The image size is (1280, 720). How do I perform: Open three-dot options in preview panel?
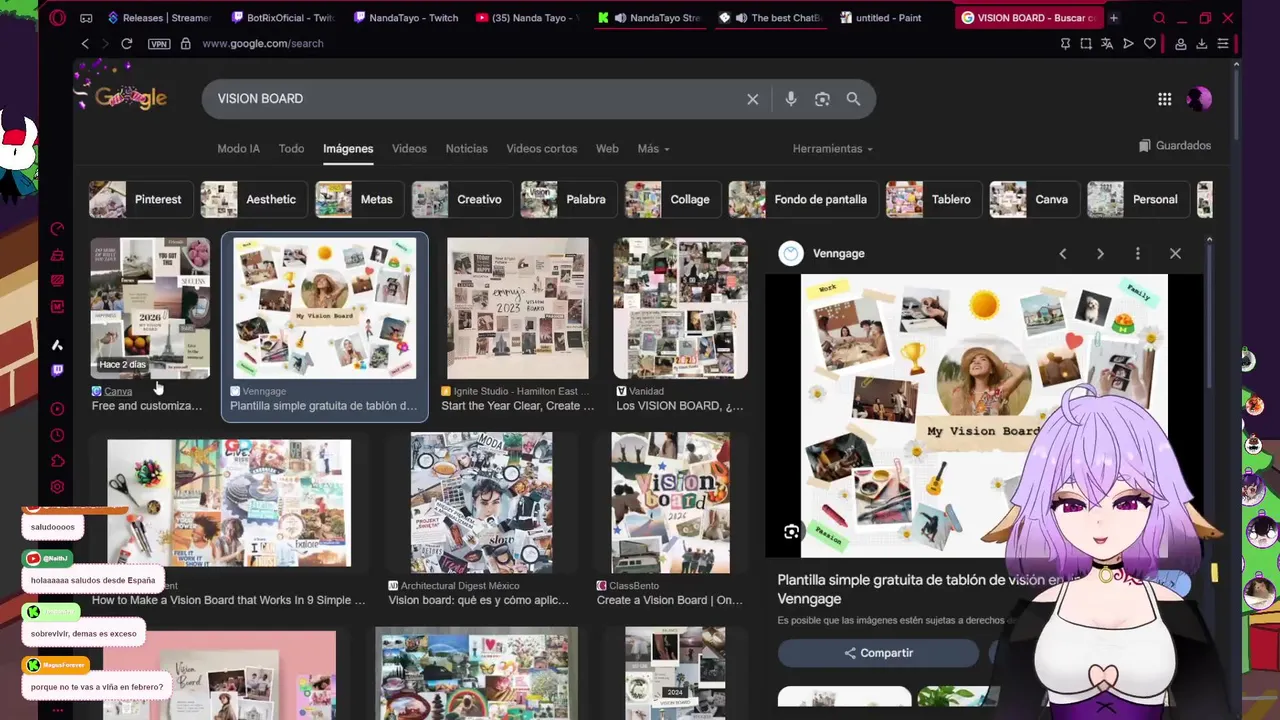[x=1137, y=254]
